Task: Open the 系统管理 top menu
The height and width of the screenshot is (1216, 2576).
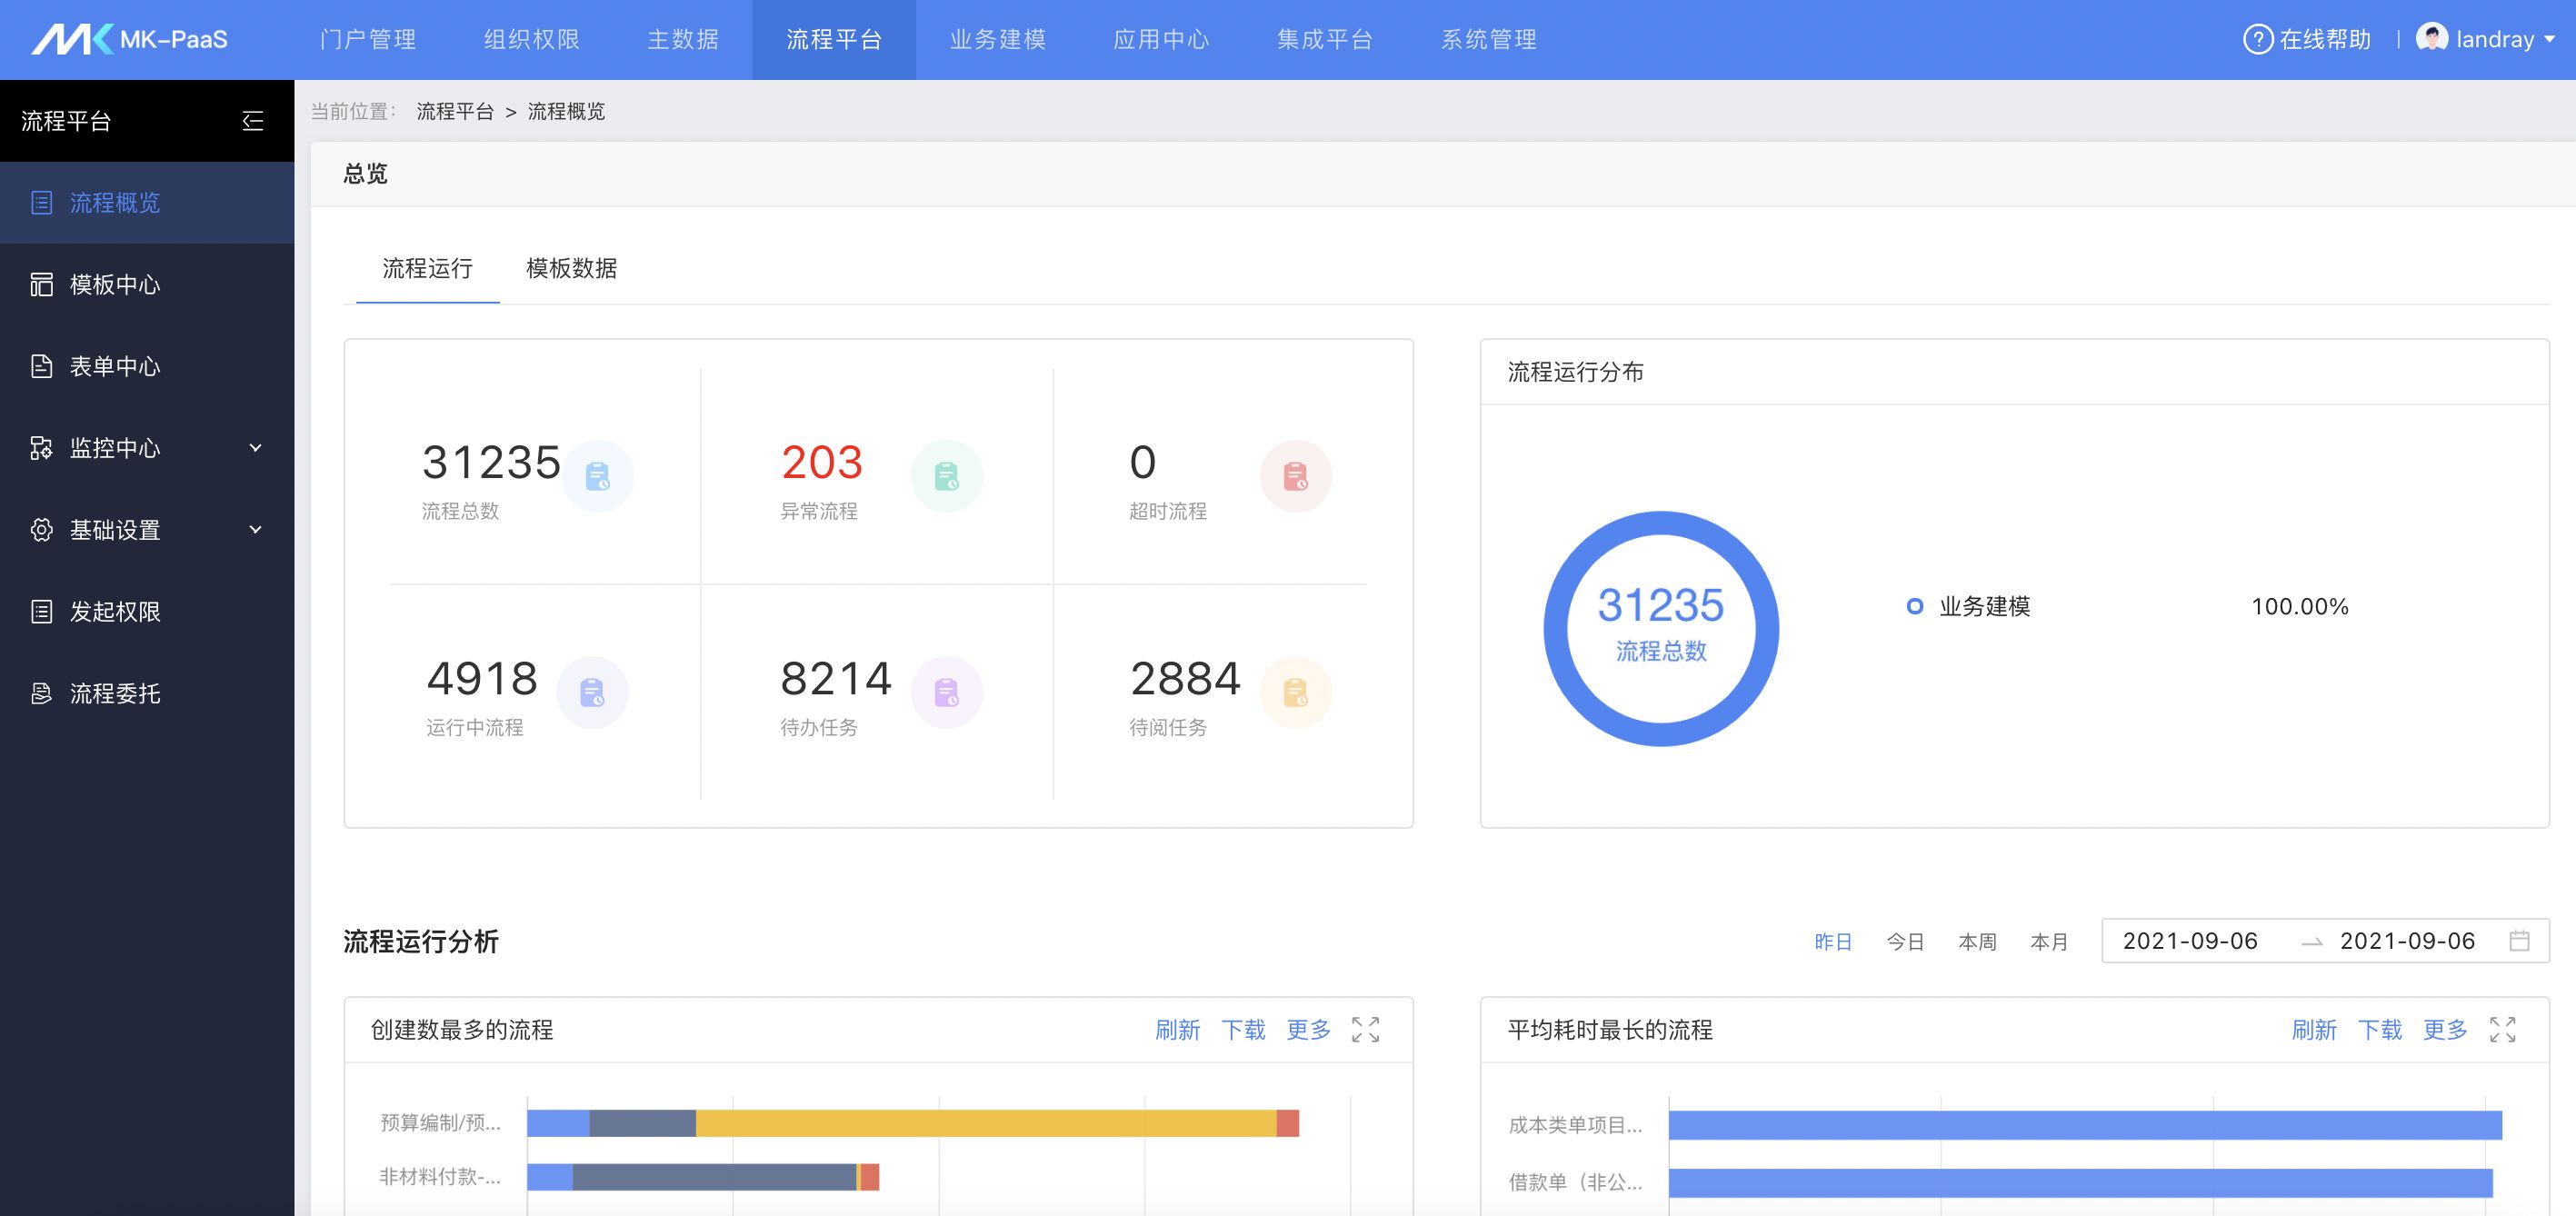Action: click(x=1489, y=39)
